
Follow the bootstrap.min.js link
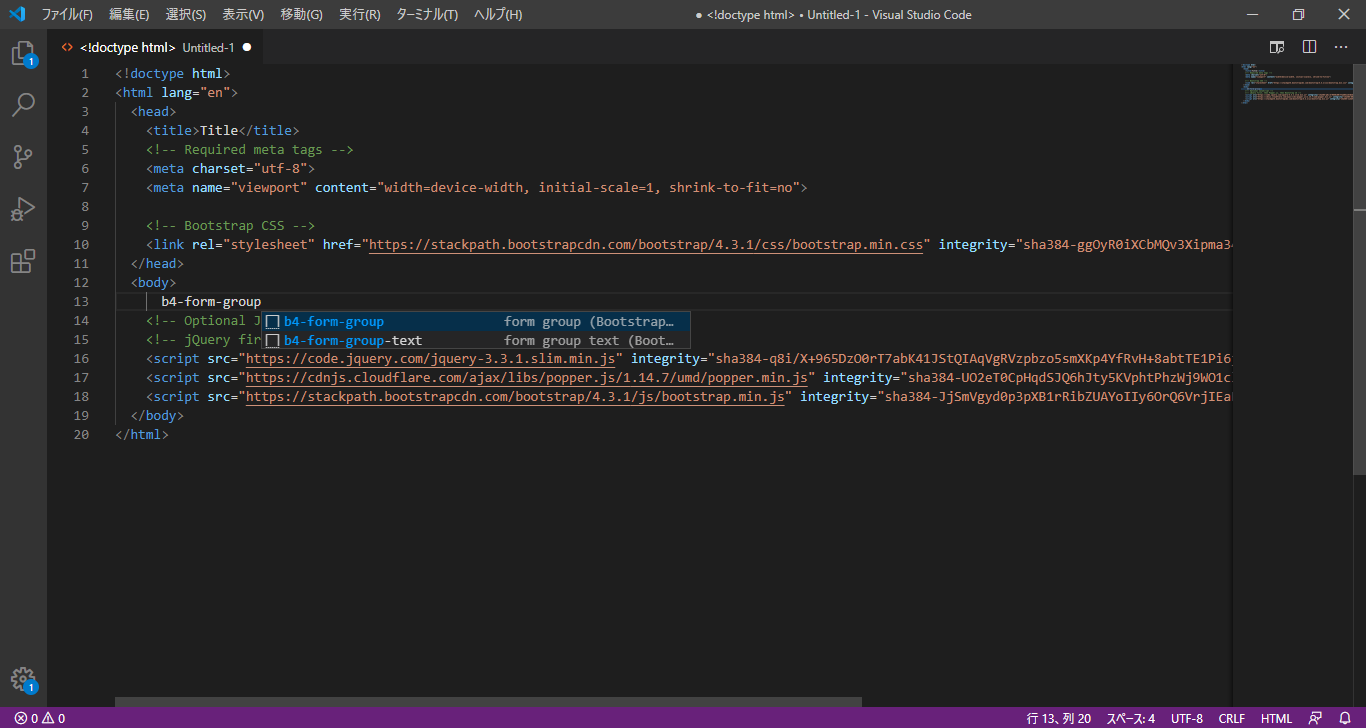tap(515, 397)
